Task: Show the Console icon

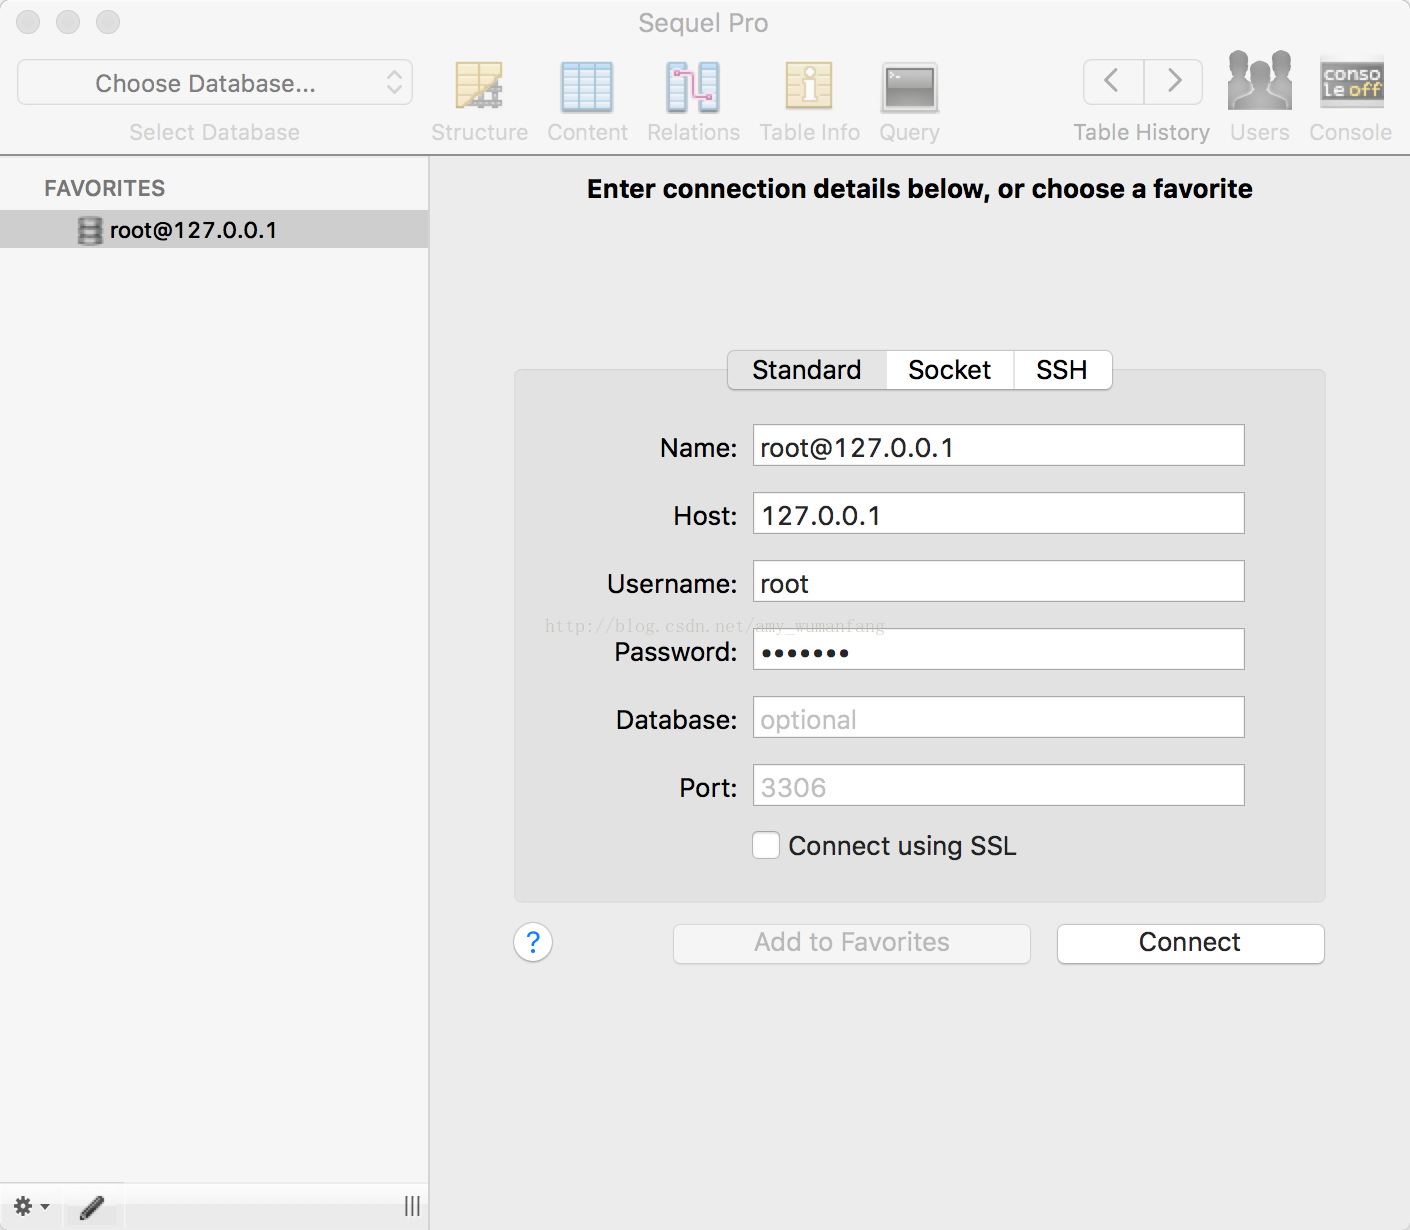Action: coord(1352,81)
